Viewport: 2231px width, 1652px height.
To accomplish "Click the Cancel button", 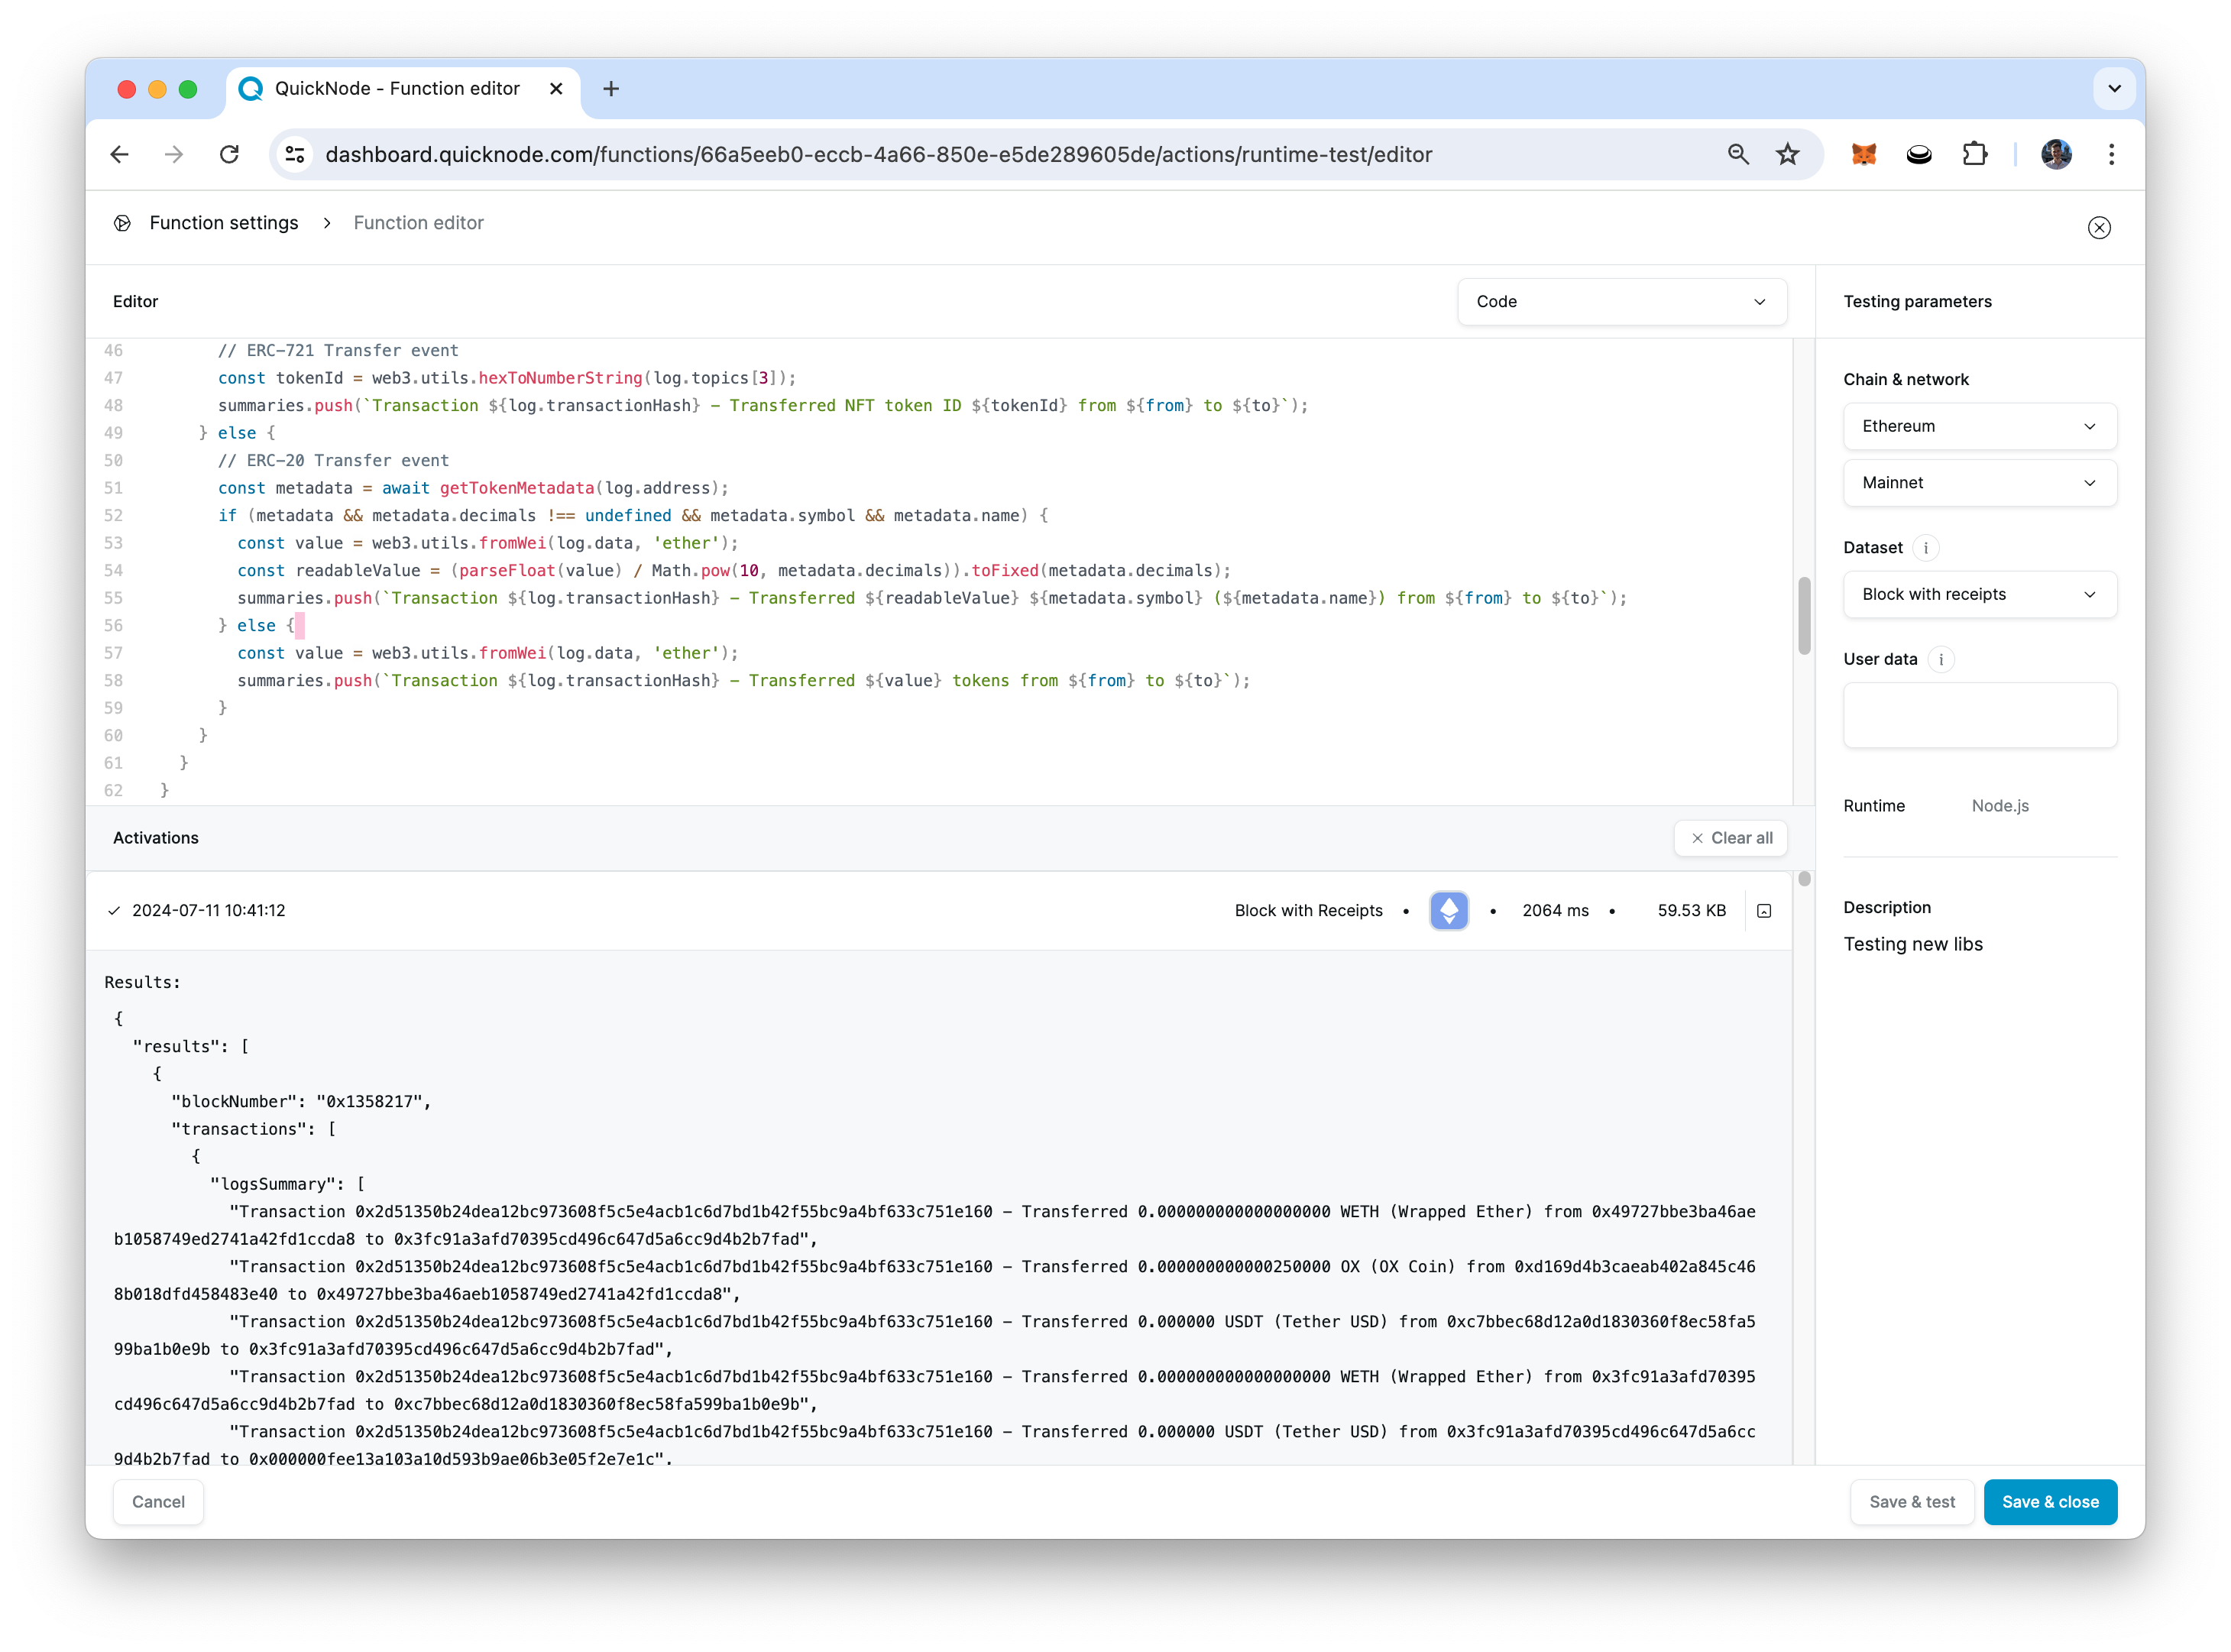I will point(158,1502).
